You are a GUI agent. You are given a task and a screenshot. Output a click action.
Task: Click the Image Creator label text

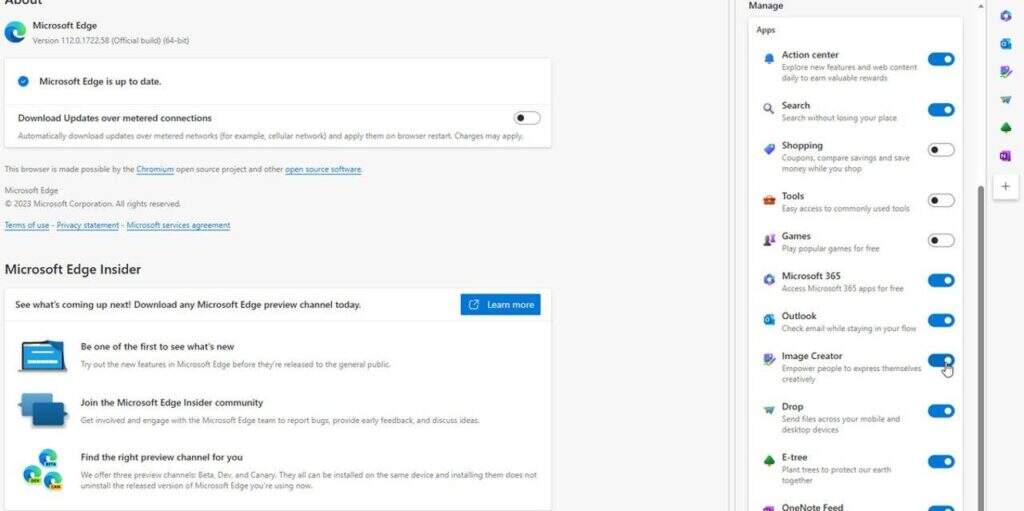pyautogui.click(x=812, y=356)
